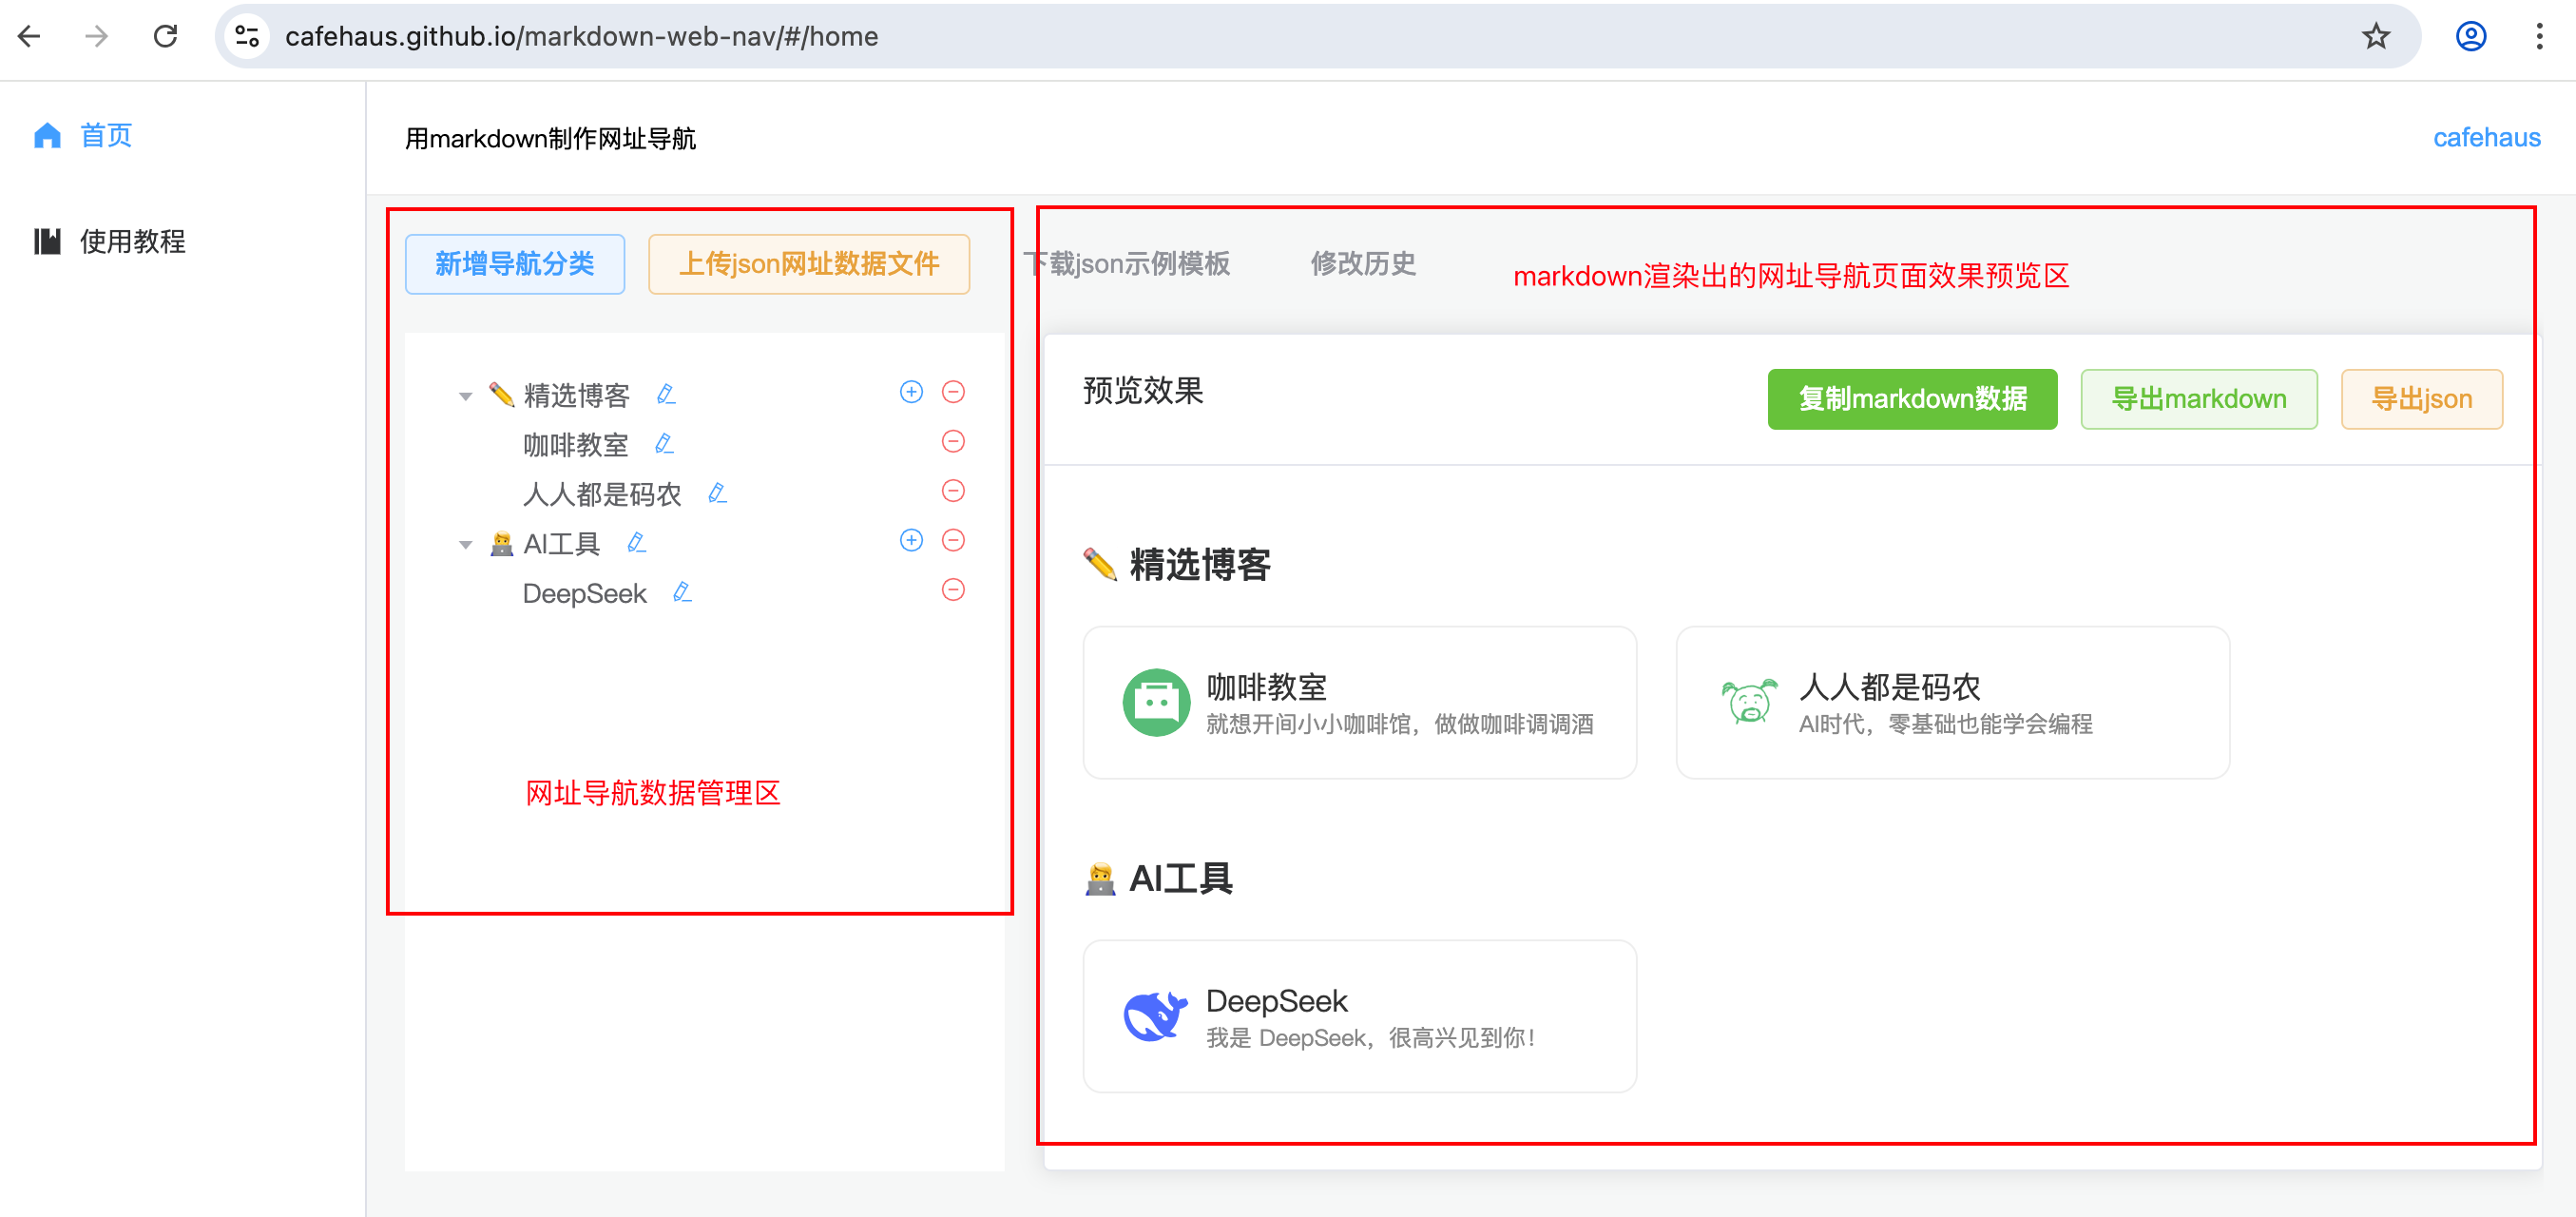Edit AI工具 with its pencil icon
Image resolution: width=2576 pixels, height=1217 pixels.
pos(636,542)
